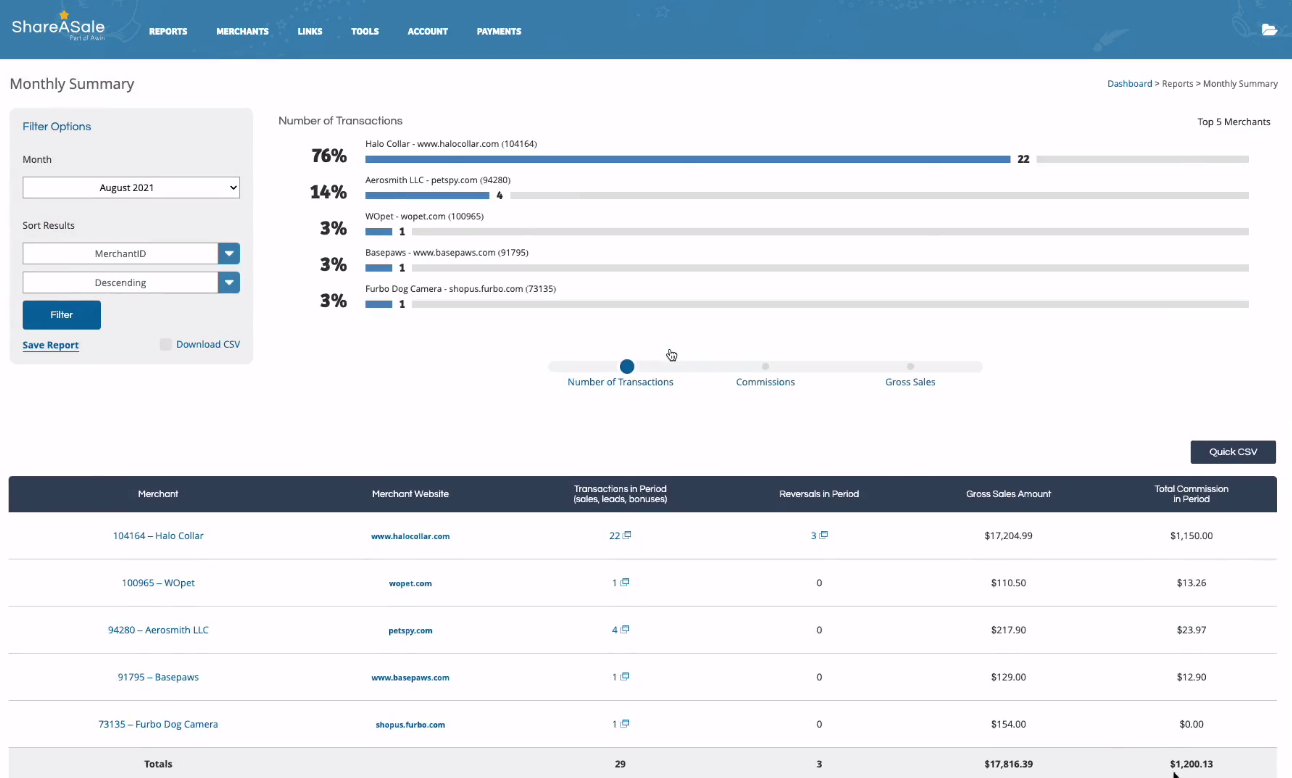Visit shopus.furbo.com website link
The image size is (1292, 778).
(x=410, y=724)
